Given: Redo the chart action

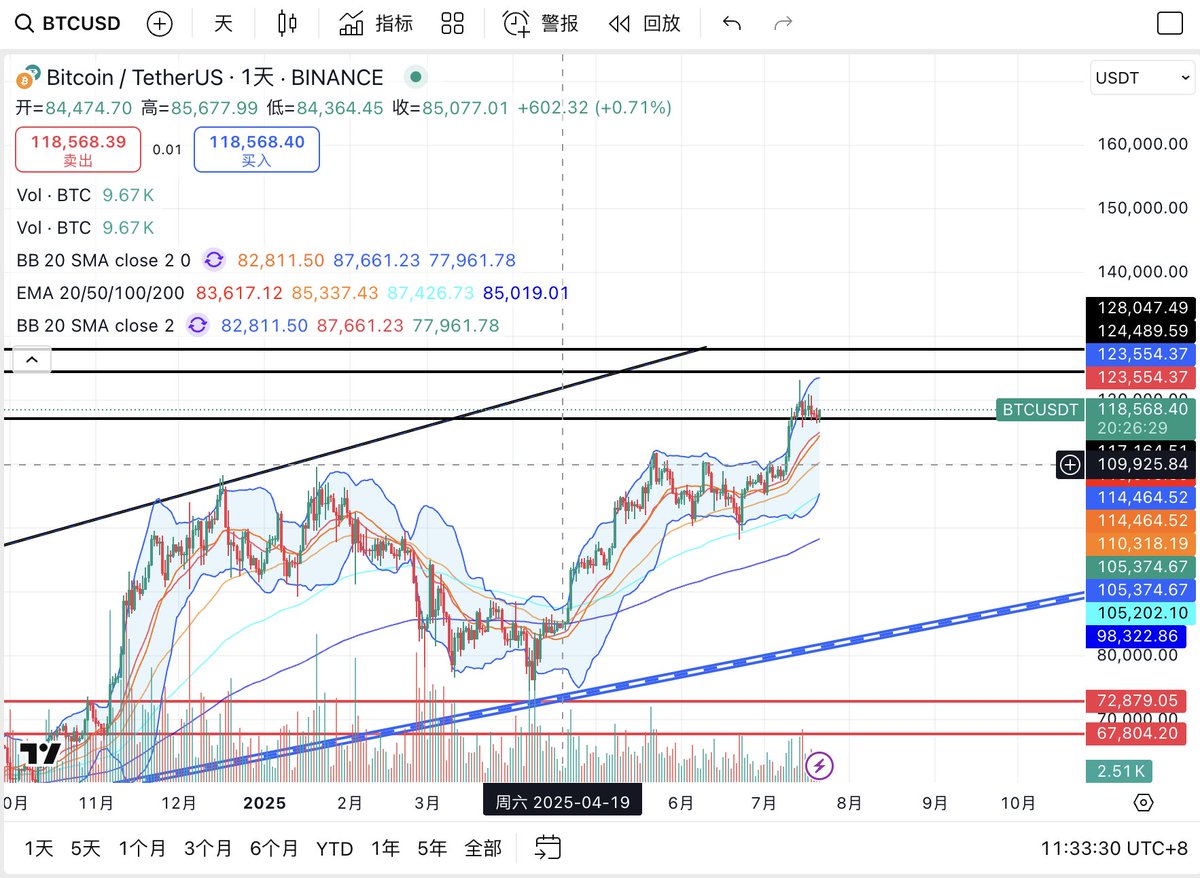Looking at the screenshot, I should click(784, 23).
